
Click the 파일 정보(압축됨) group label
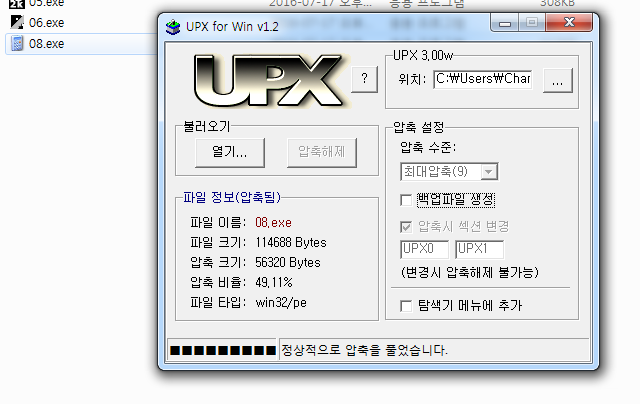[232, 198]
